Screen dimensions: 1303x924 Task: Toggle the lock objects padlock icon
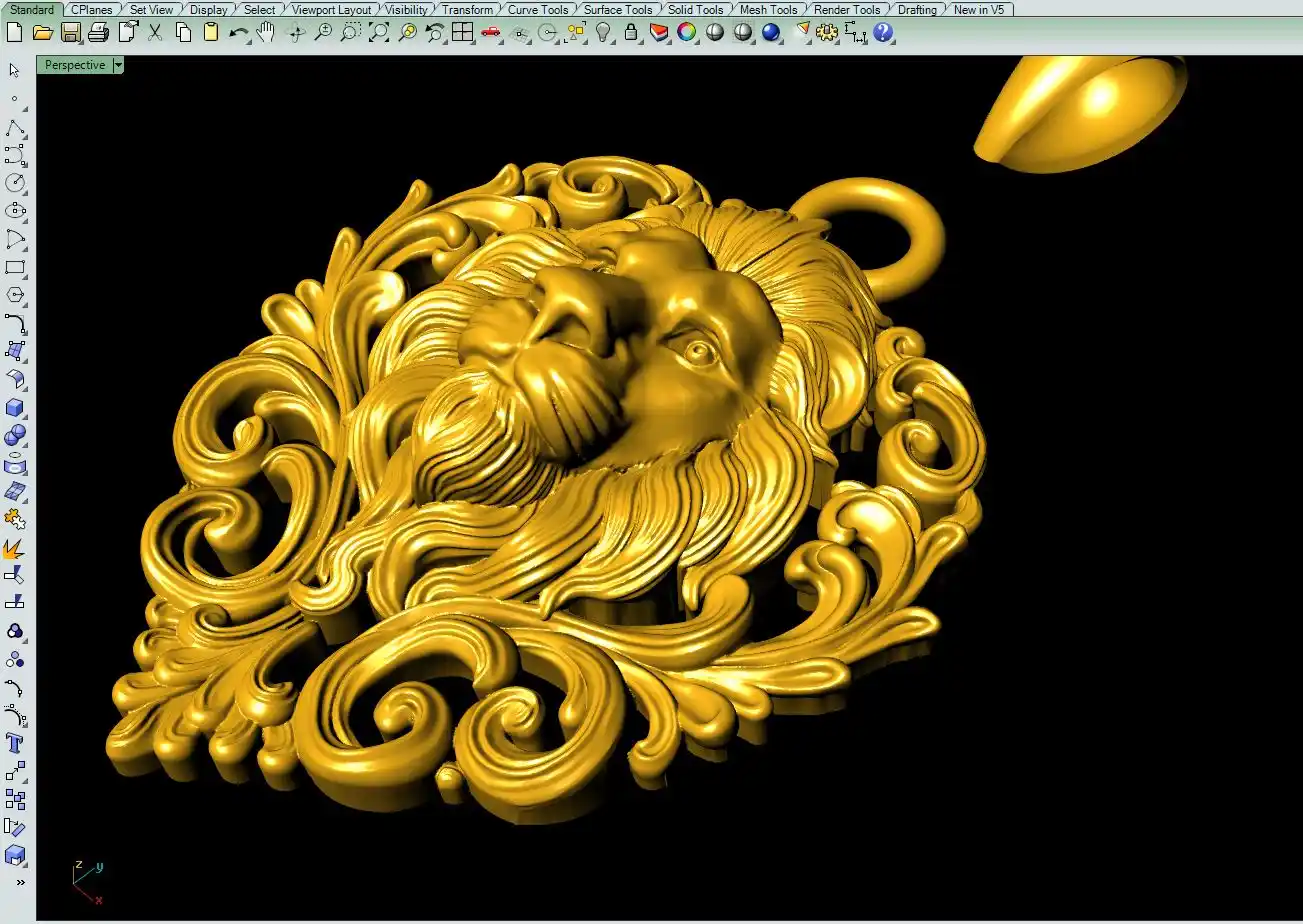(x=630, y=32)
